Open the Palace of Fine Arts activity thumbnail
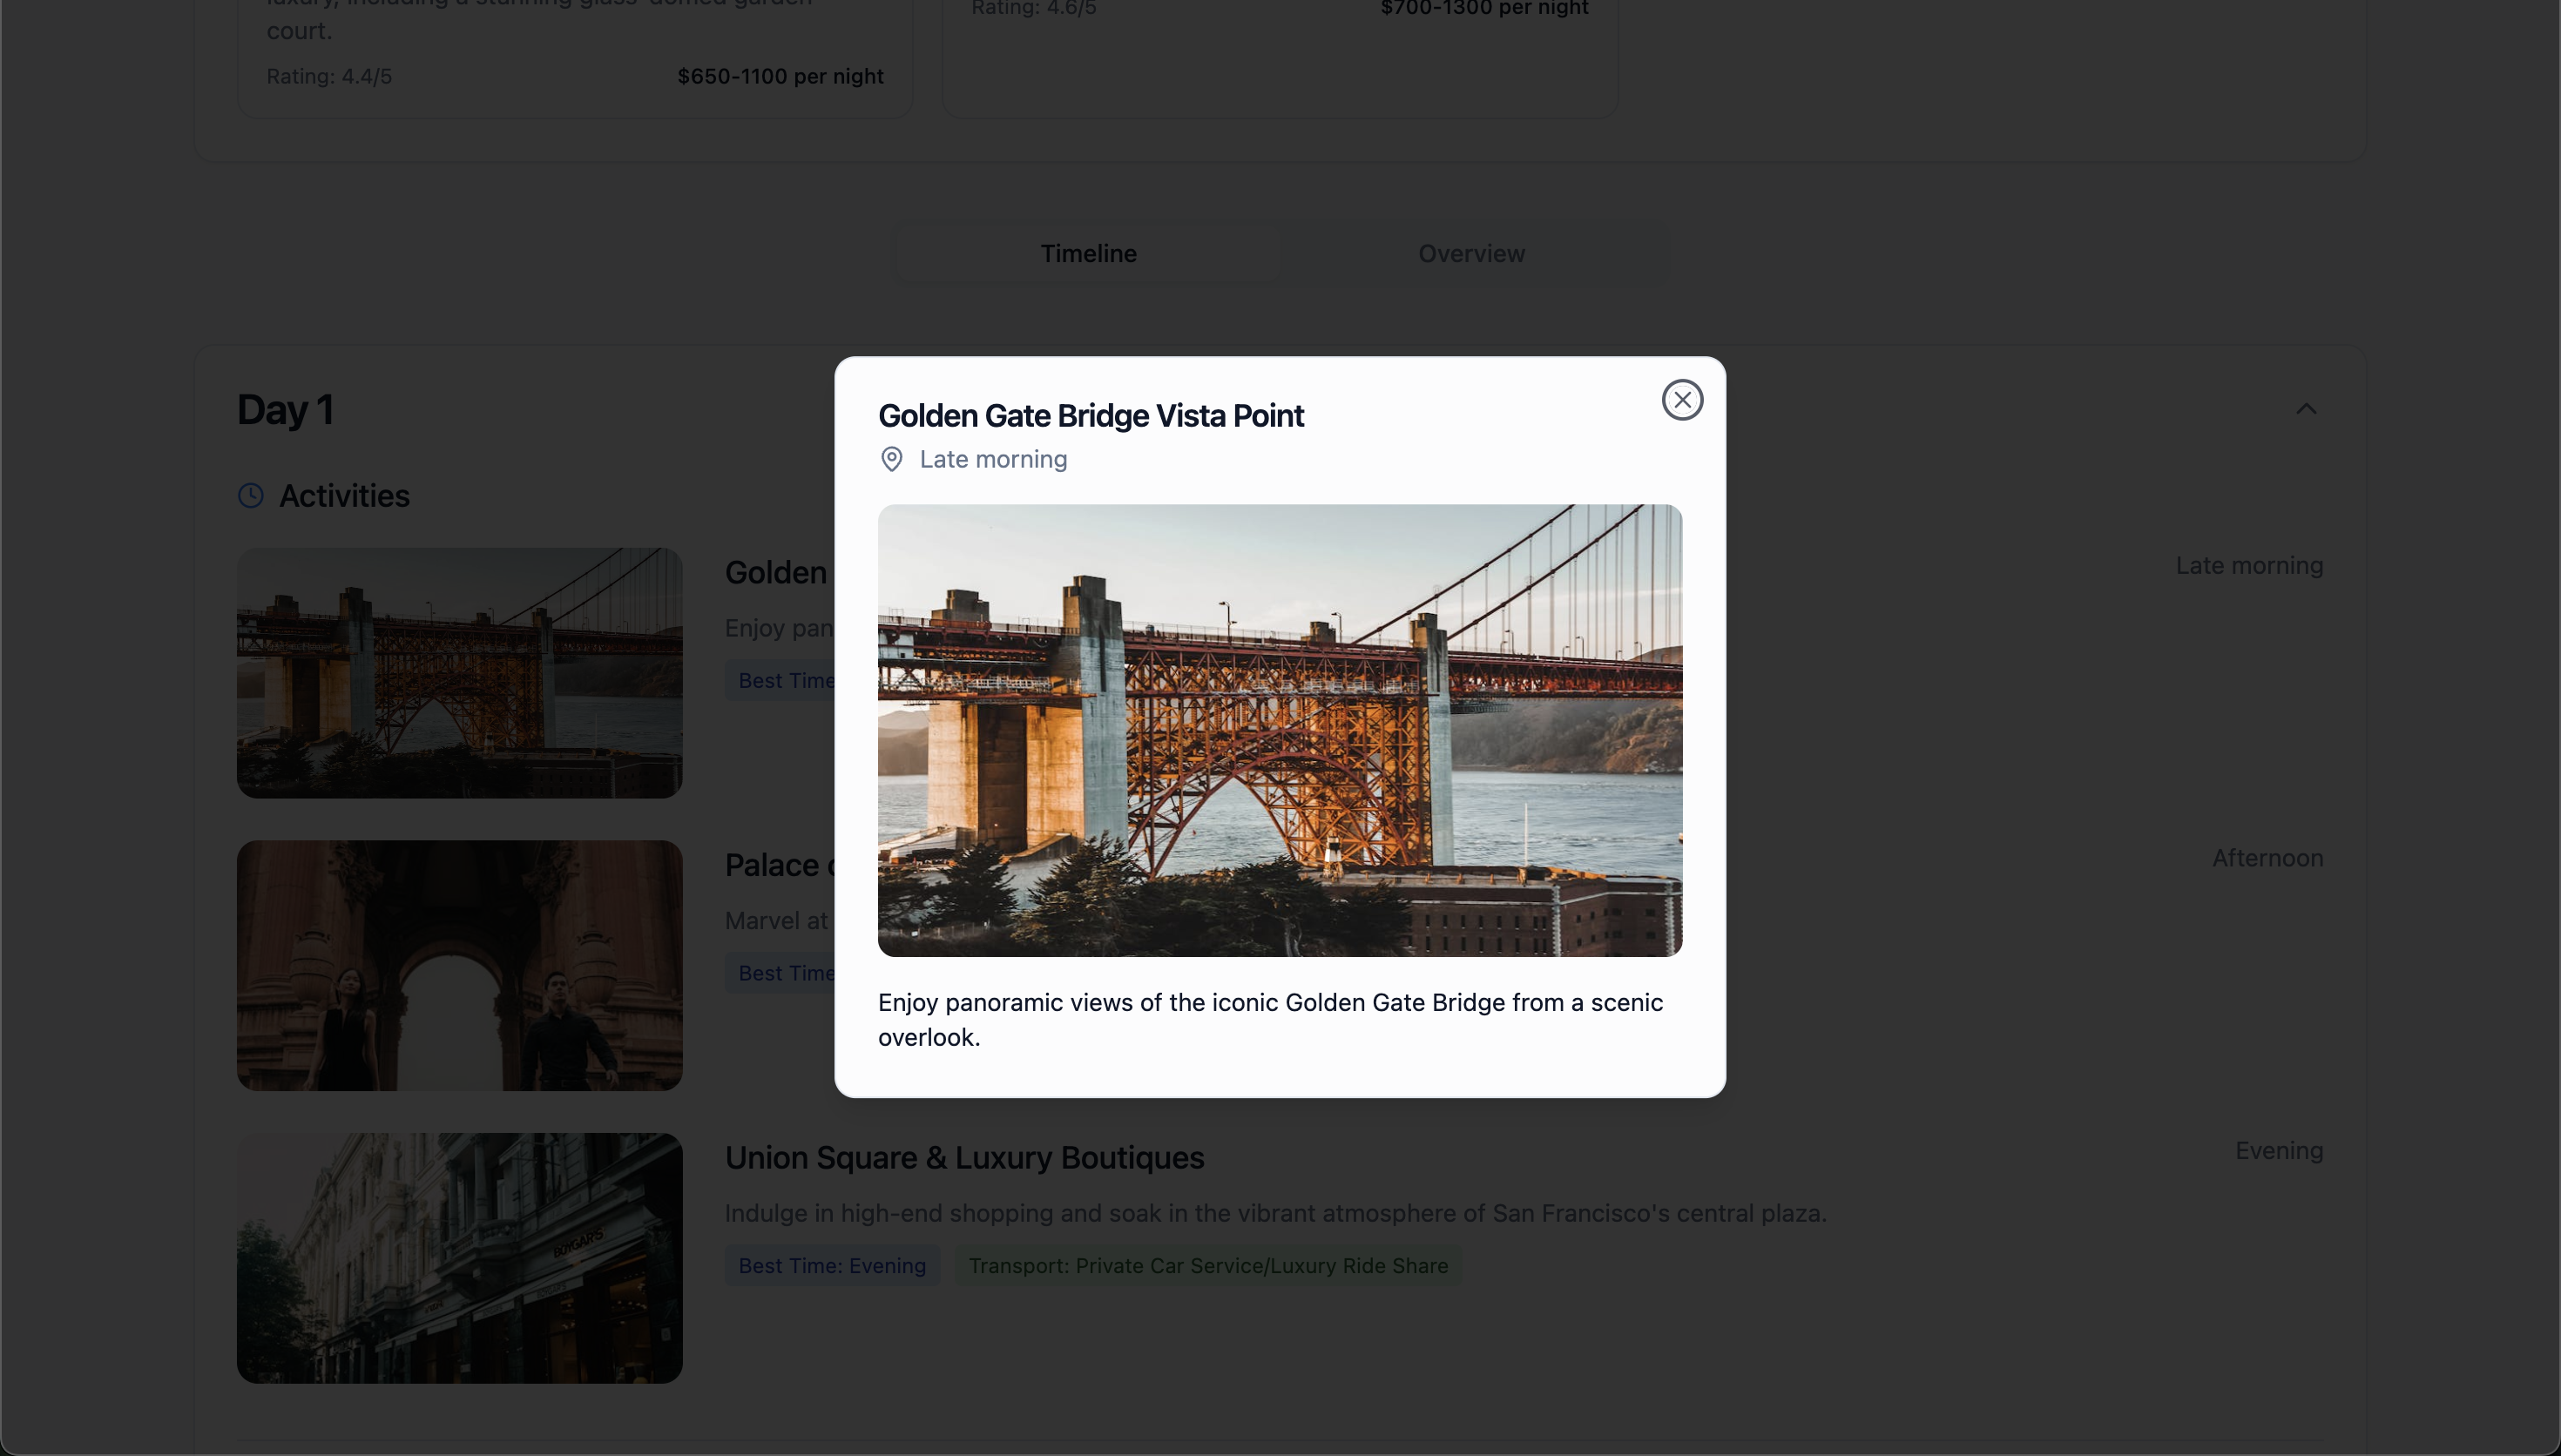 pos(460,965)
